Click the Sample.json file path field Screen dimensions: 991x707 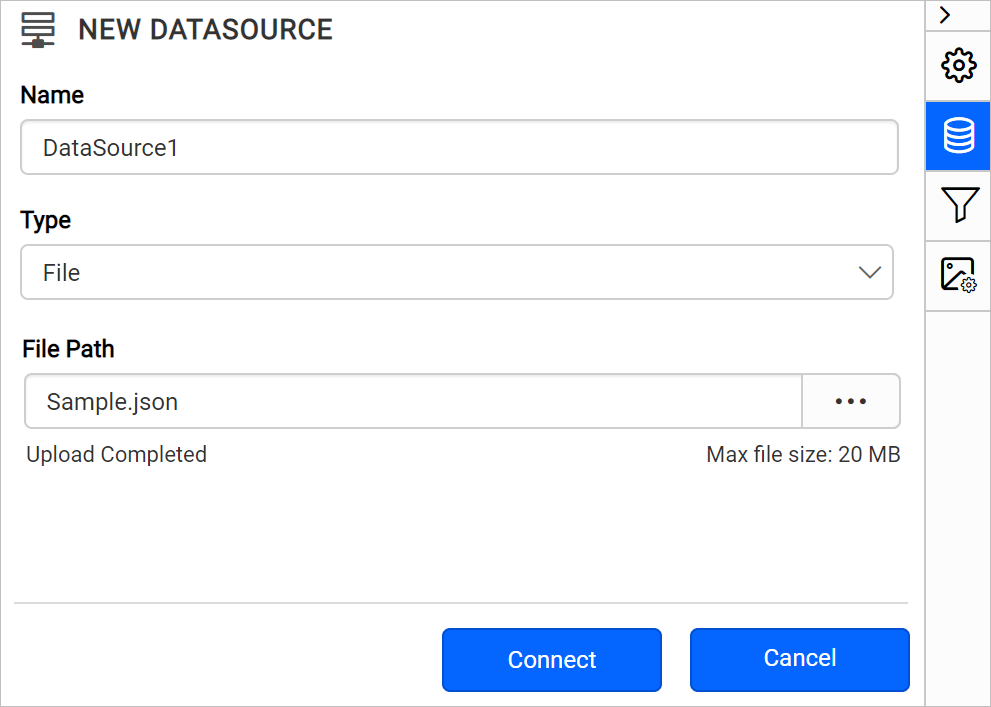[x=413, y=401]
